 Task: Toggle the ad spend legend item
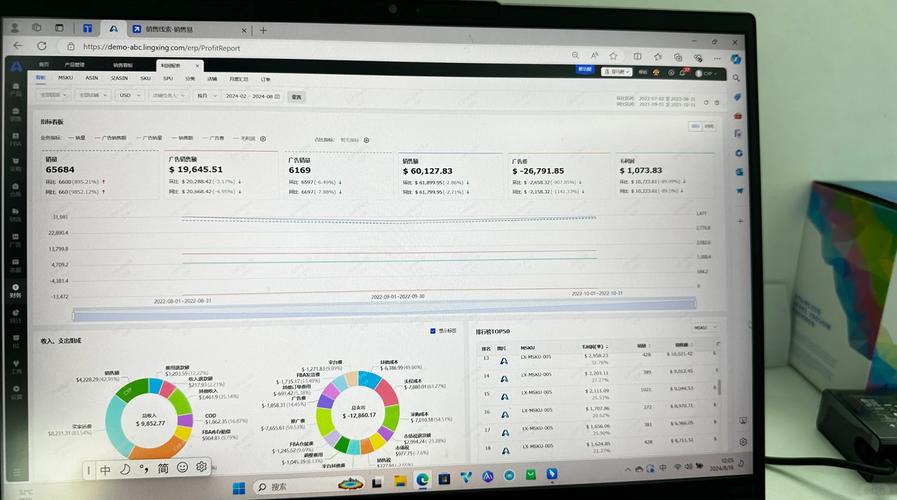pyautogui.click(x=212, y=138)
